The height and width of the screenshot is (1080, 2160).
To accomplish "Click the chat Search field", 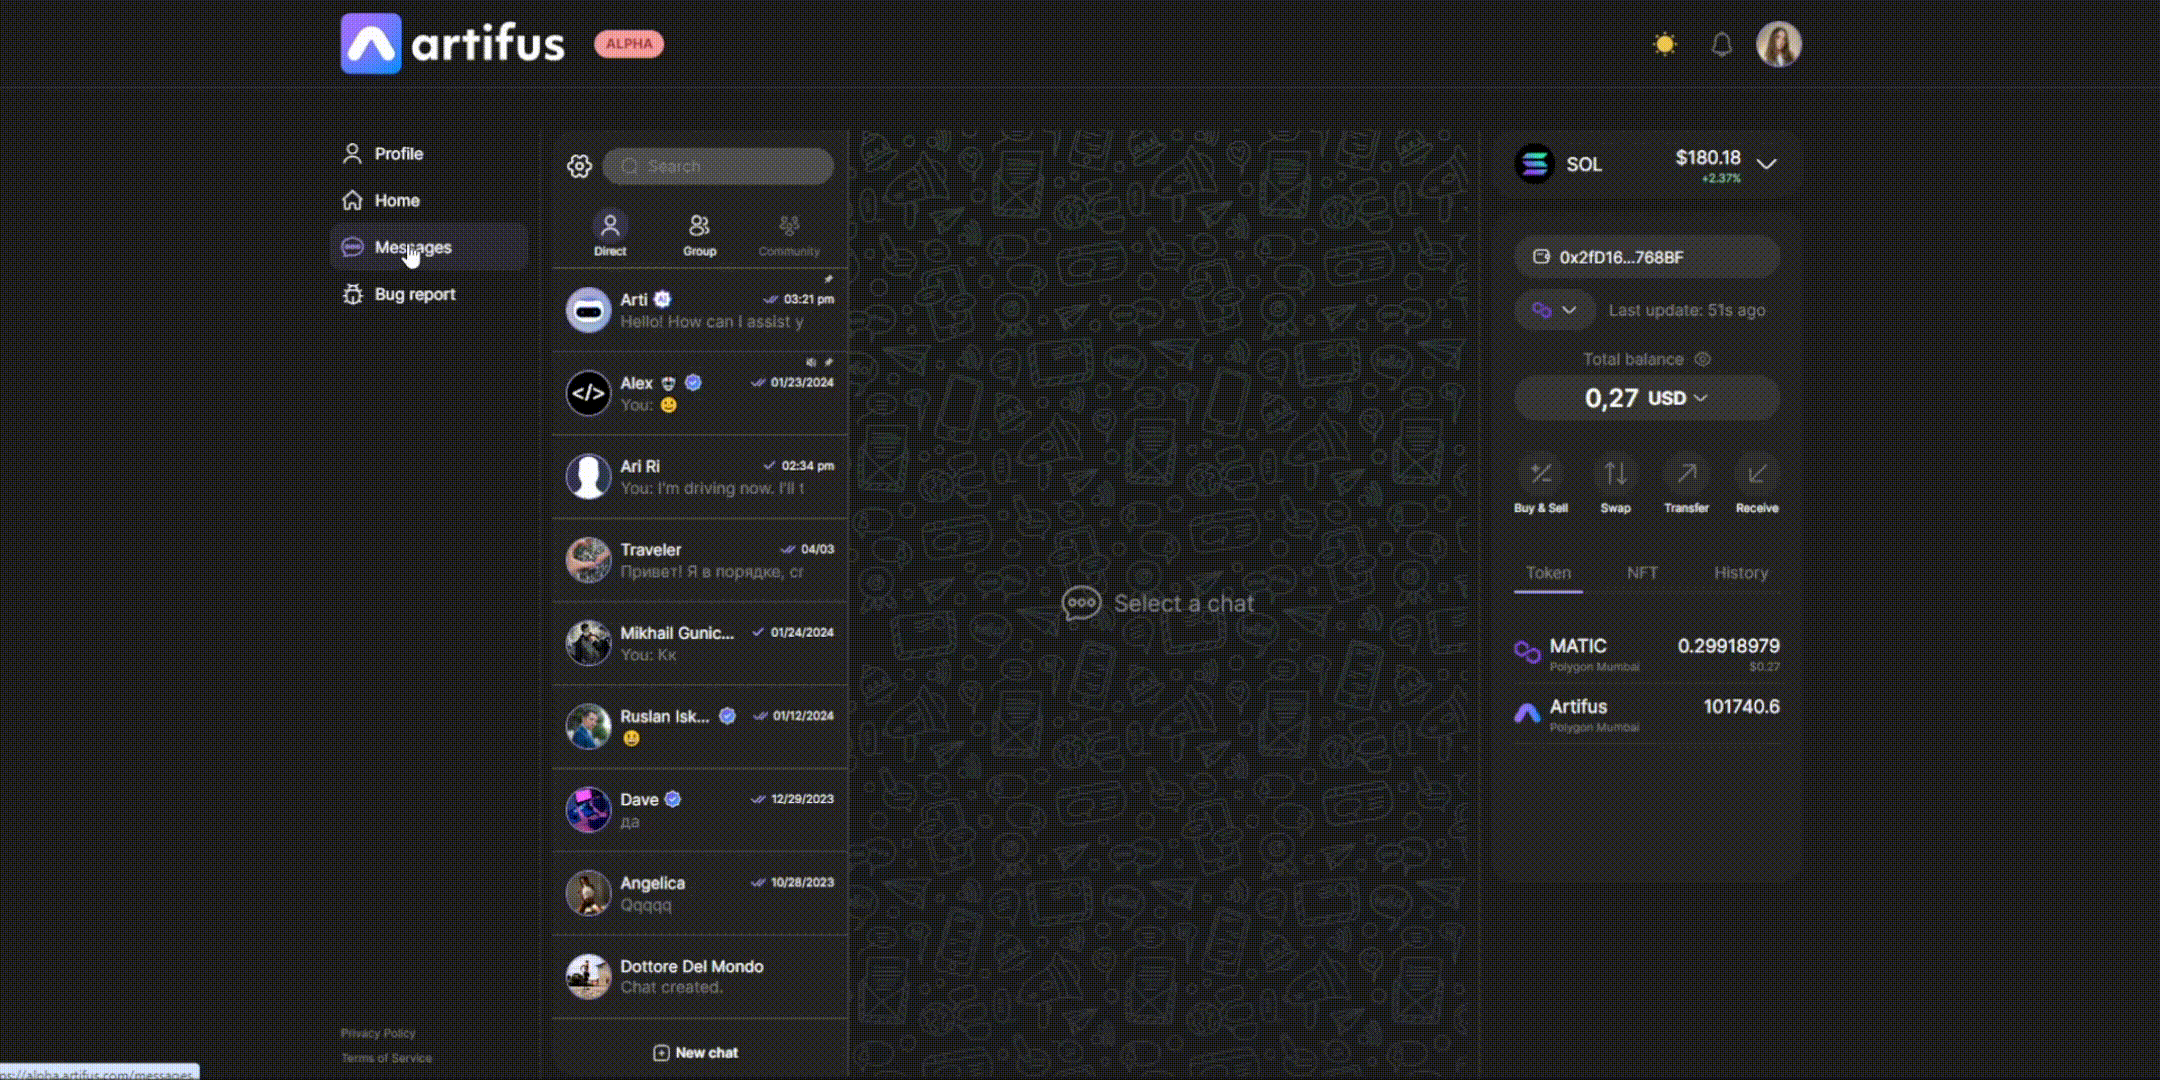I will [x=718, y=166].
